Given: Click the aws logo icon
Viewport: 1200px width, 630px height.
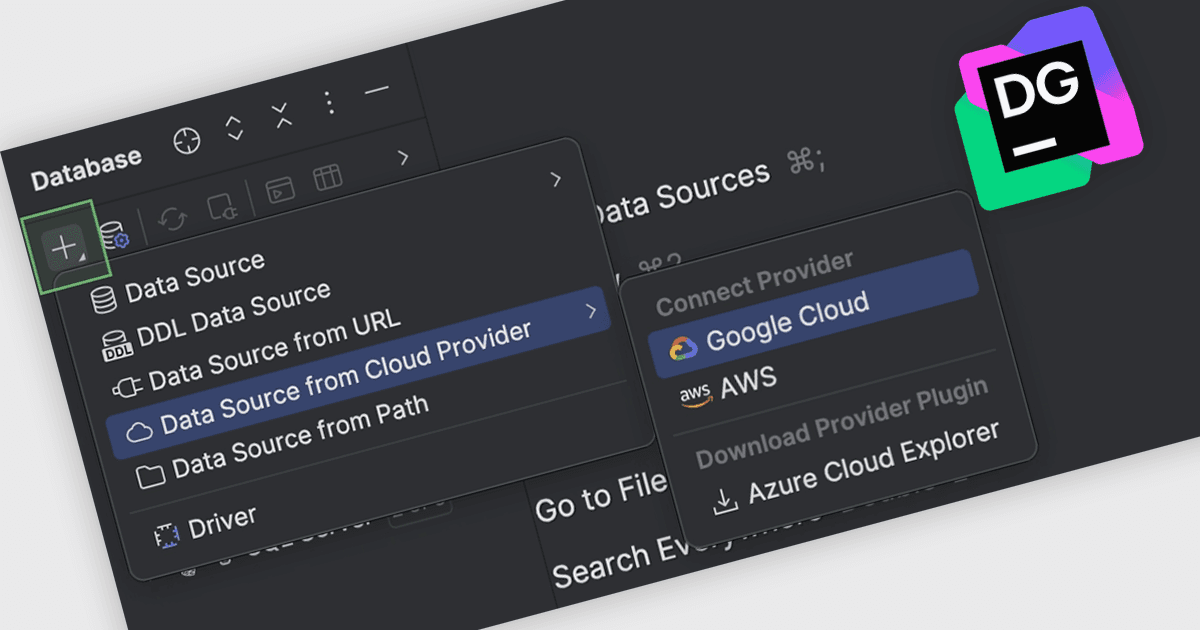Looking at the screenshot, I should (x=696, y=396).
